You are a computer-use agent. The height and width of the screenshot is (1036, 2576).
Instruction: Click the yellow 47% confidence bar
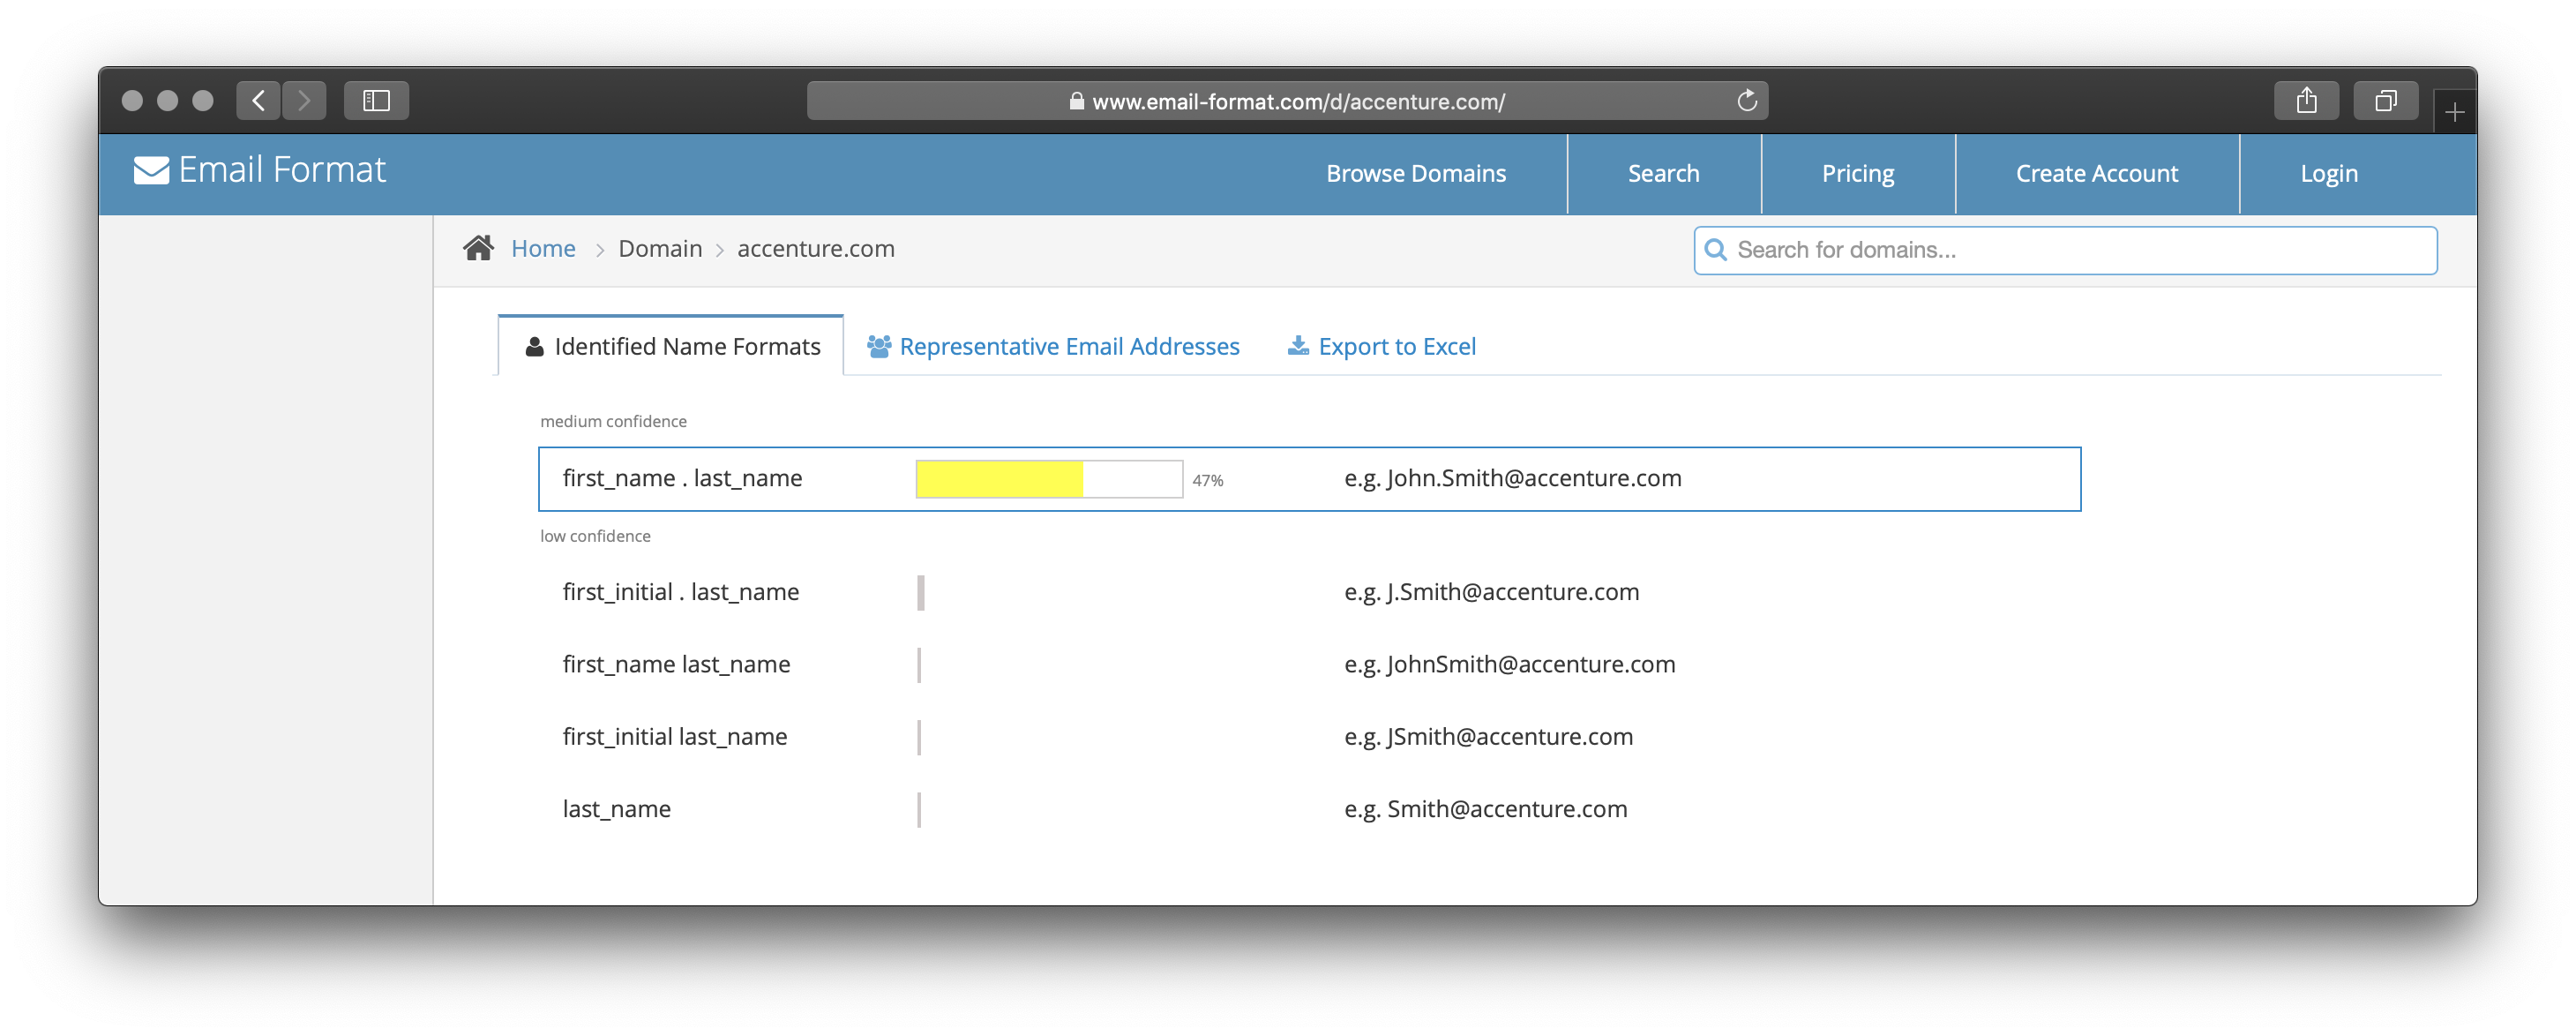(1049, 479)
